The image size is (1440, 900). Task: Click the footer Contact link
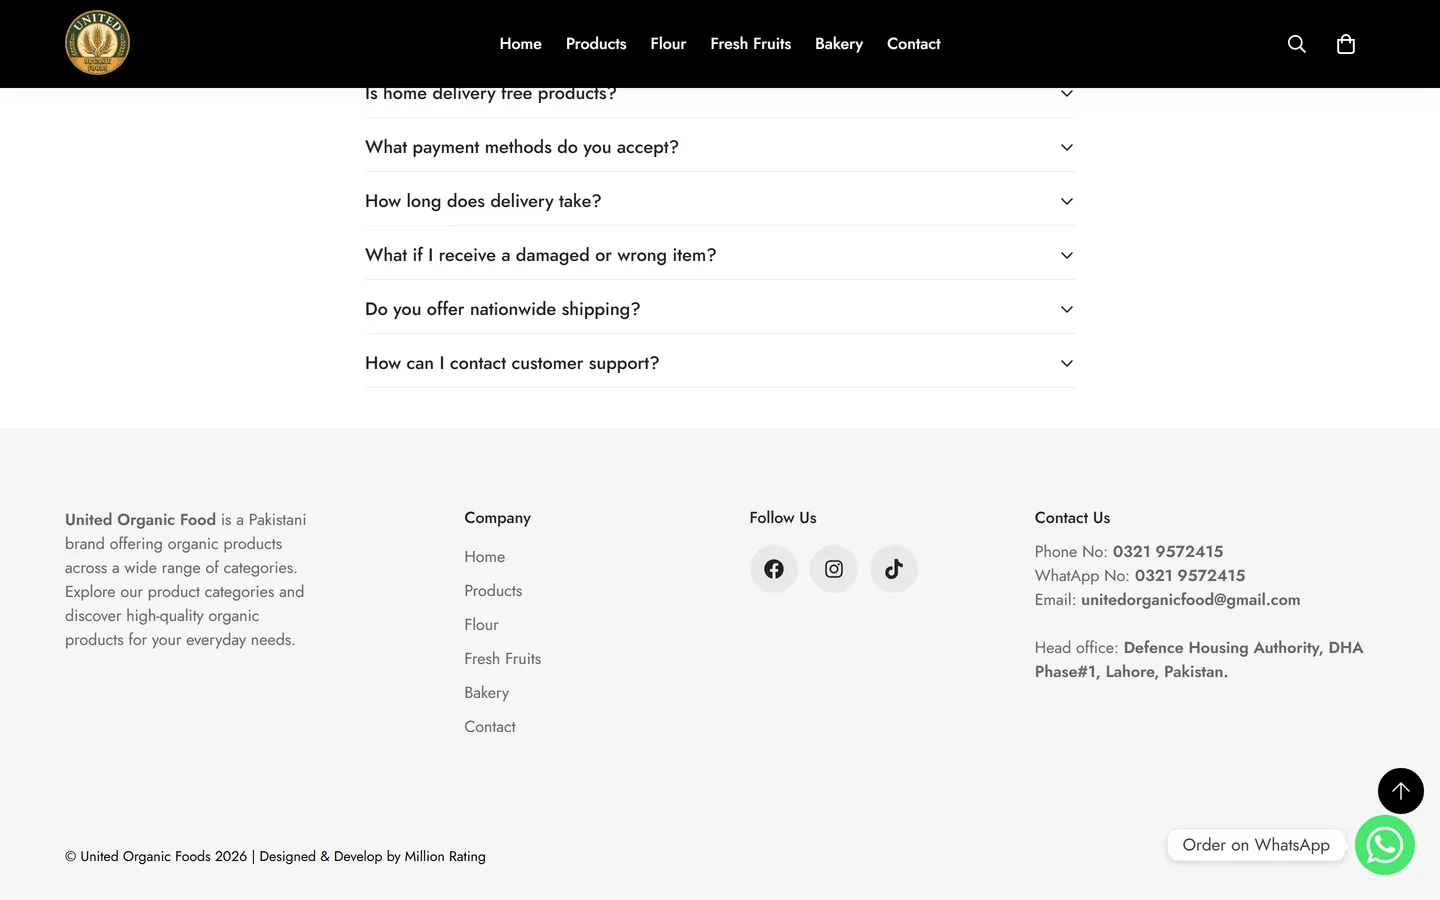pos(490,727)
